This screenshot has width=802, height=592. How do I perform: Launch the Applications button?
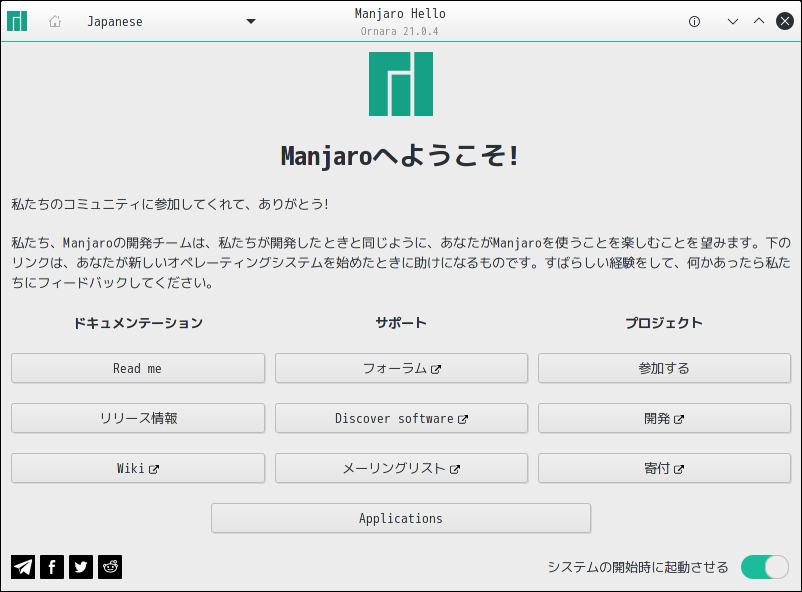401,518
